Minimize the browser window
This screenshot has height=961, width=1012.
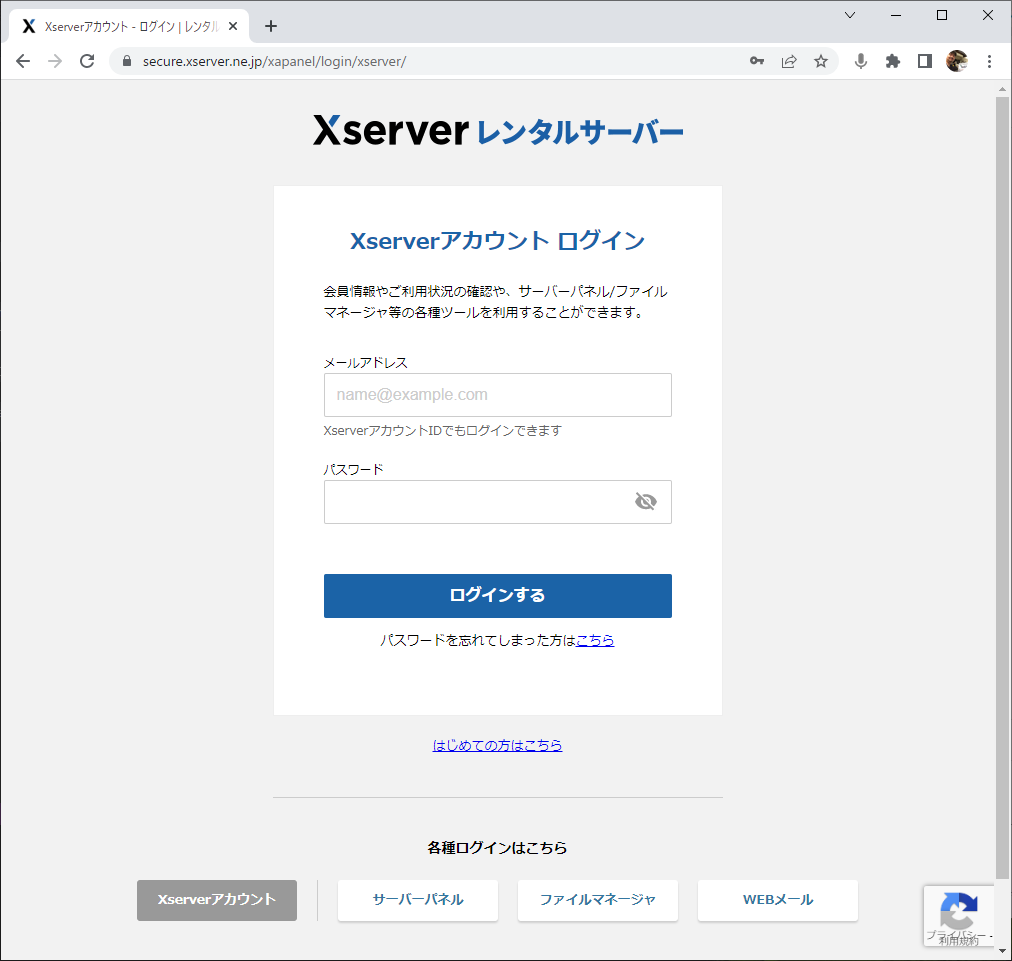coord(896,15)
